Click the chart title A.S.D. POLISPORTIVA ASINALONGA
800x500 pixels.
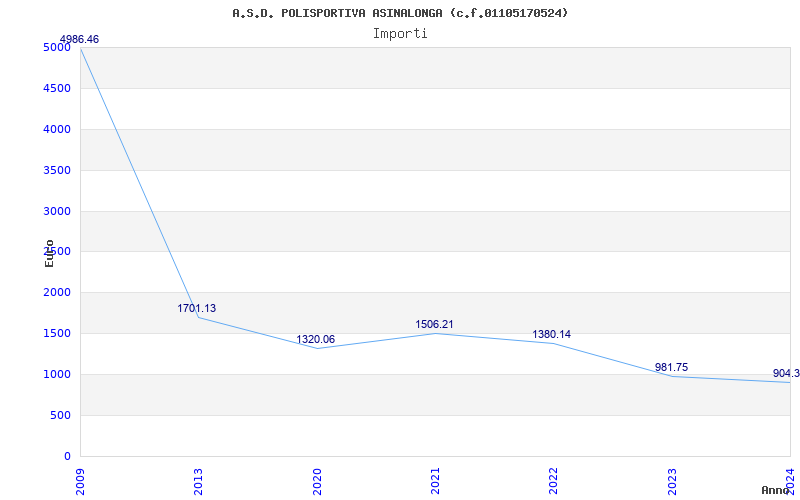tap(400, 13)
